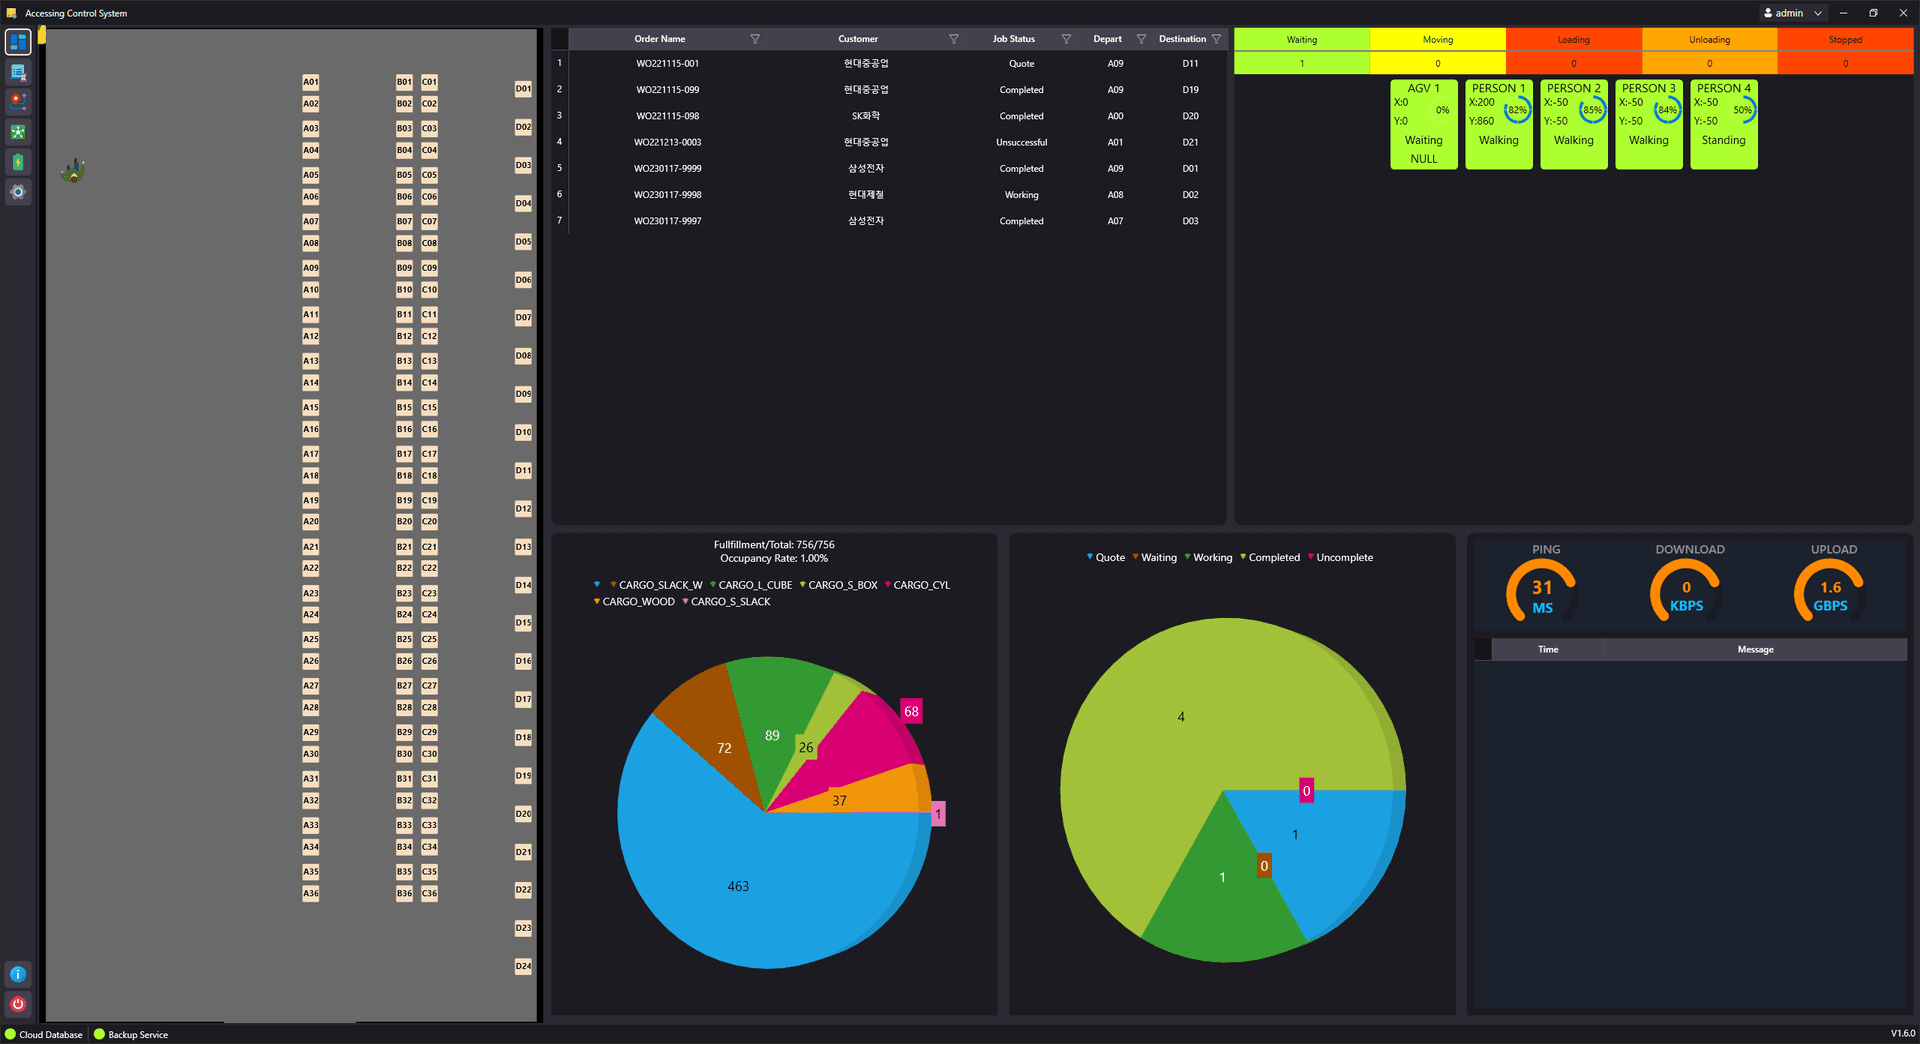Toggle the Completed legend item

pos(1273,558)
